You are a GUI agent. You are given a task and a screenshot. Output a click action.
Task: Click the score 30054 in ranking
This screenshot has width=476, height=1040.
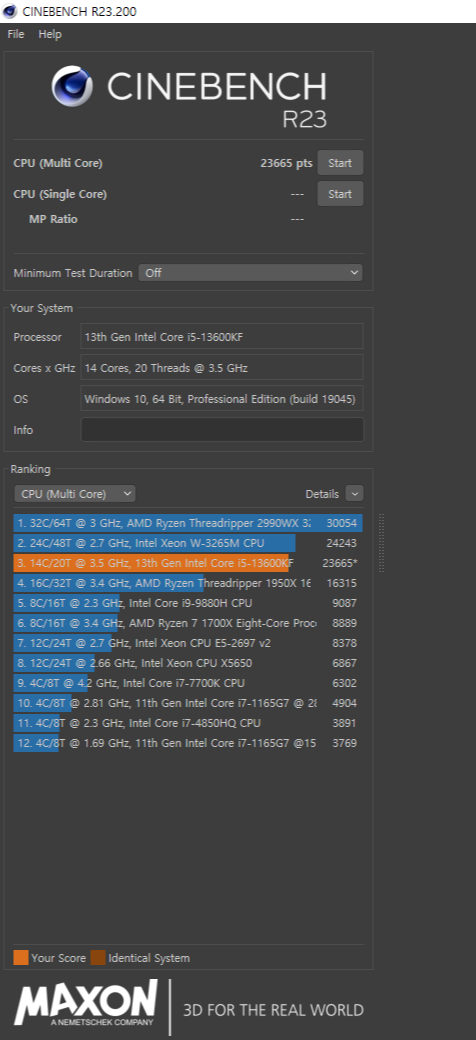pos(341,523)
